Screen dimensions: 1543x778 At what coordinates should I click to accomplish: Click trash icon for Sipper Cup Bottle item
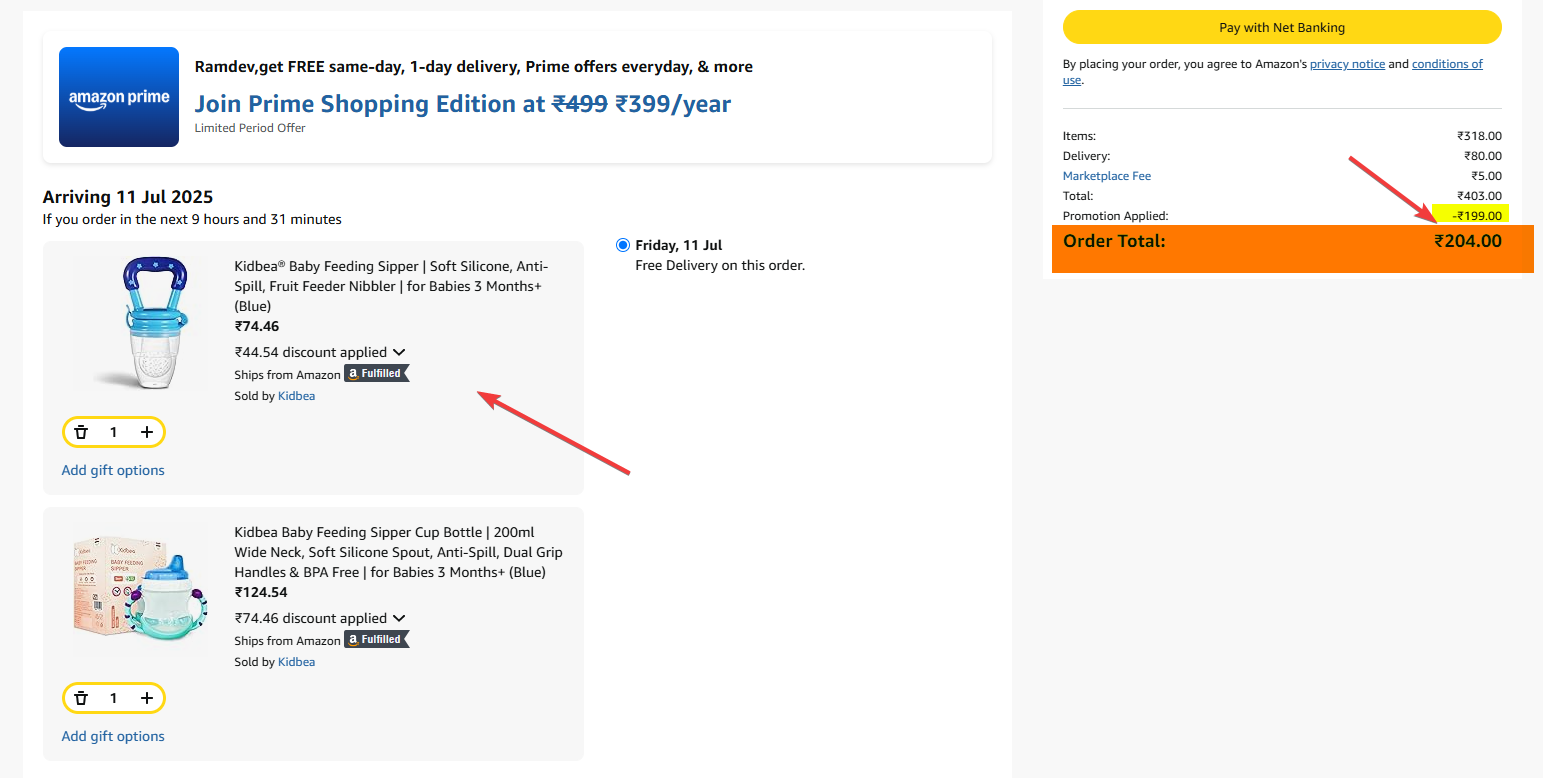click(x=81, y=698)
